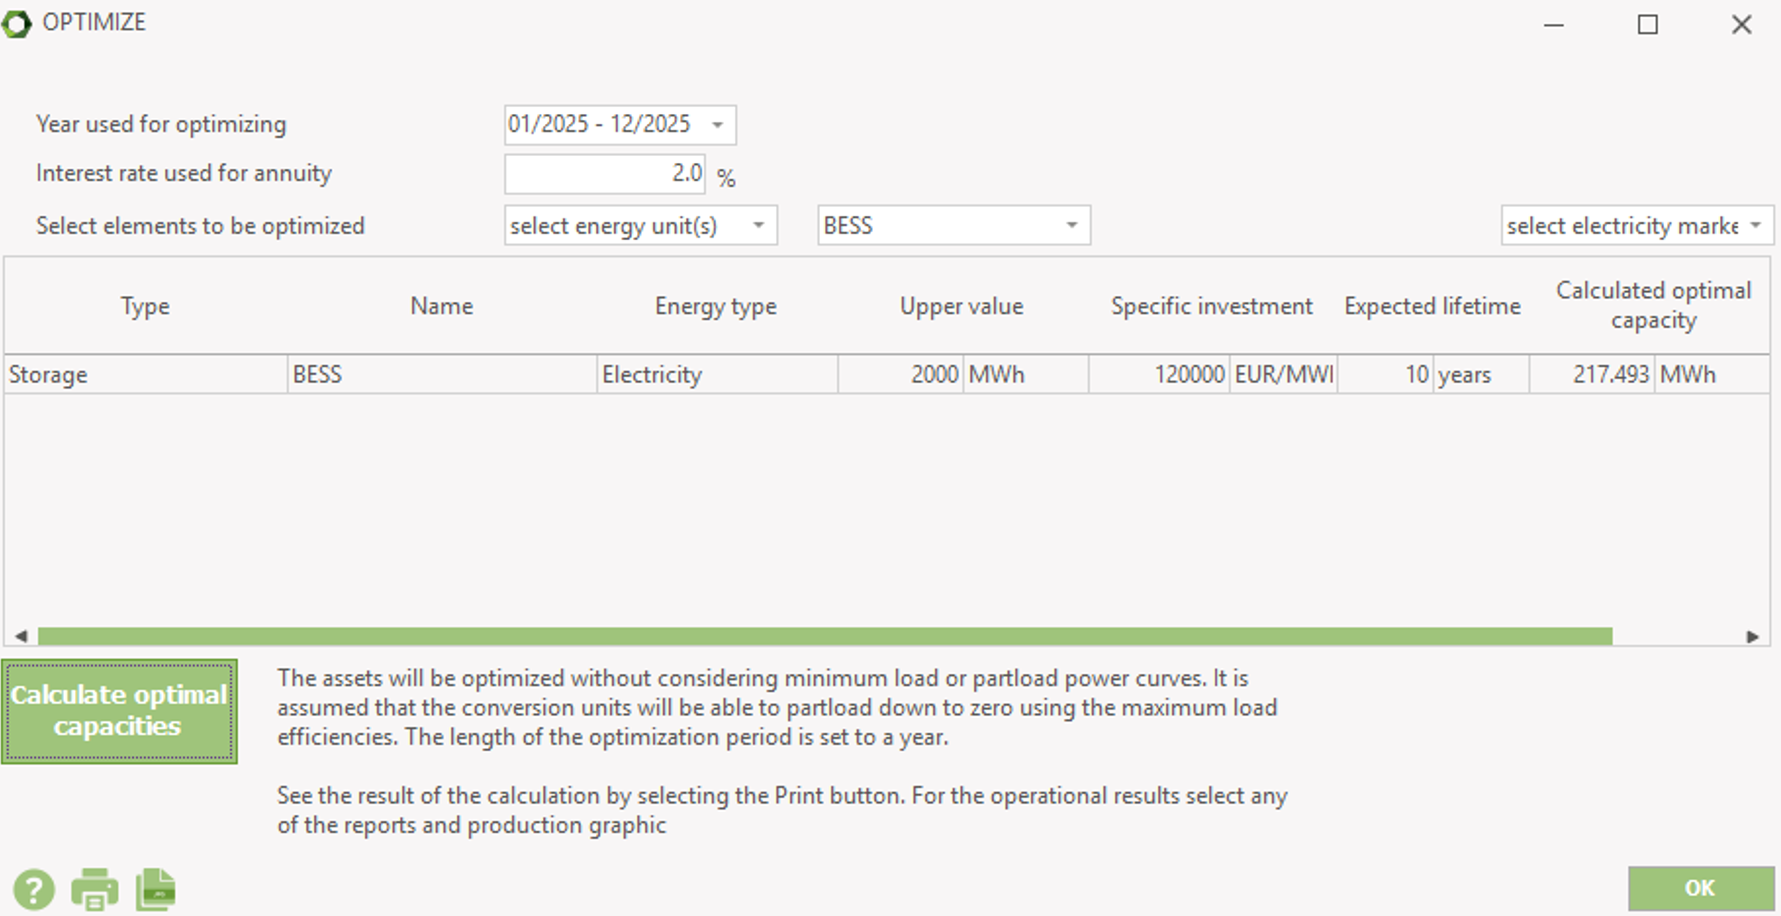This screenshot has width=1781, height=916.
Task: Click the green help question mark icon
Action: pos(34,889)
